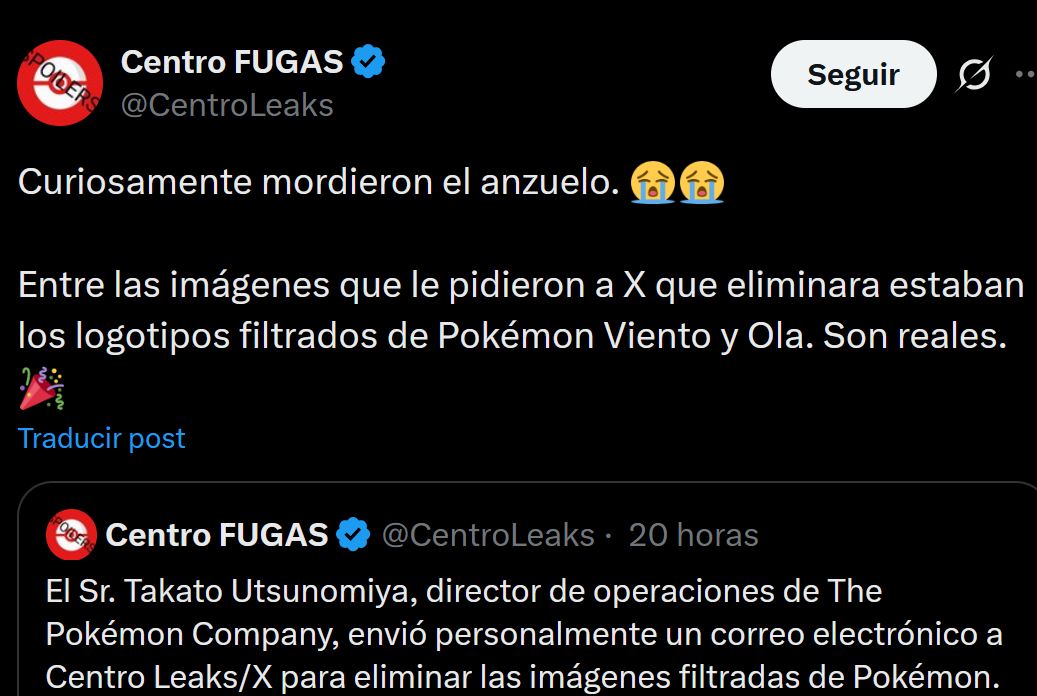Click paragraph mentioning Pokémon Viento y Ola

(520, 310)
